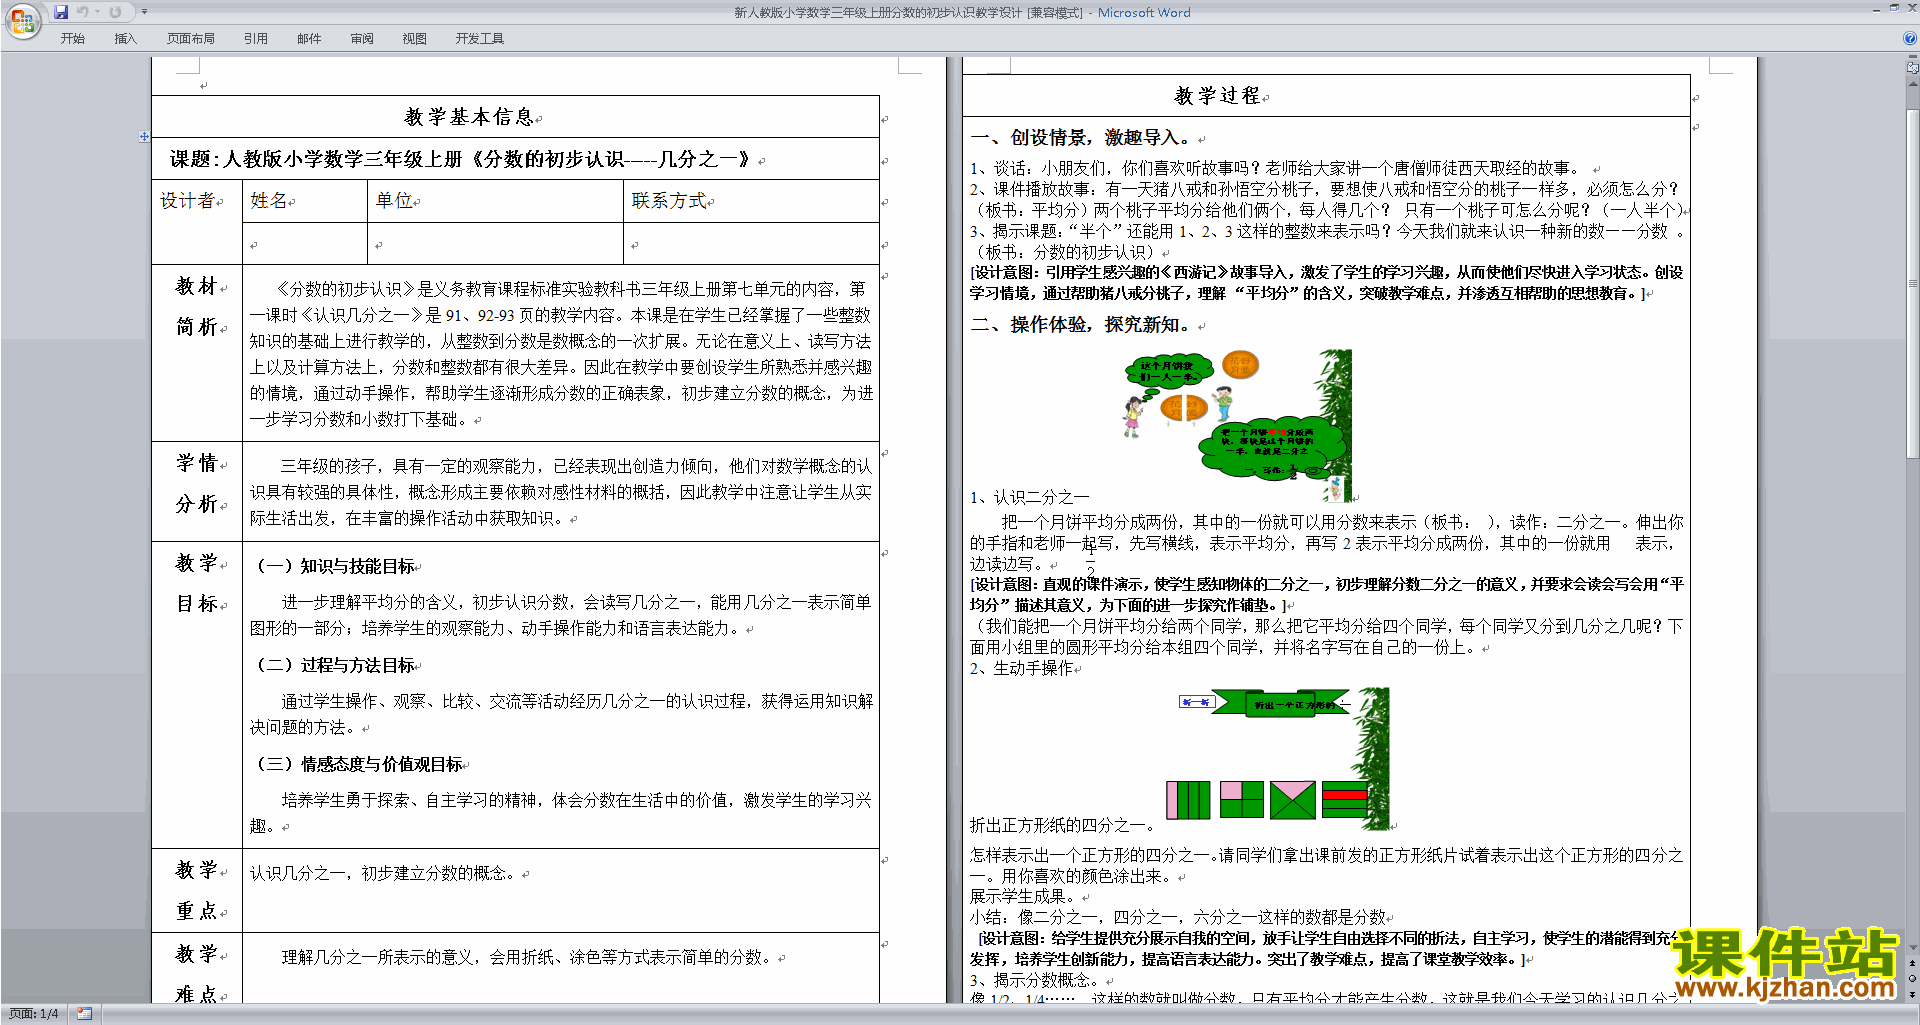
Task: Click vertical scrollbar up arrow
Action: 1912,84
